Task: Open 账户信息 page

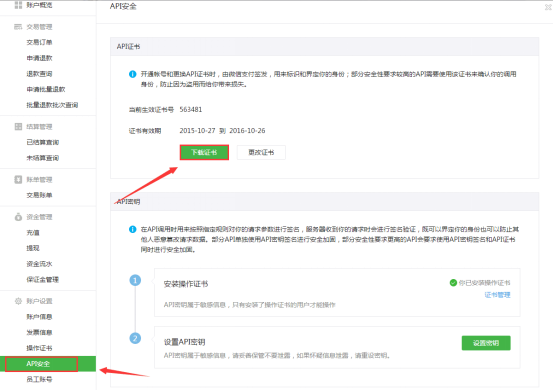Action: point(39,317)
